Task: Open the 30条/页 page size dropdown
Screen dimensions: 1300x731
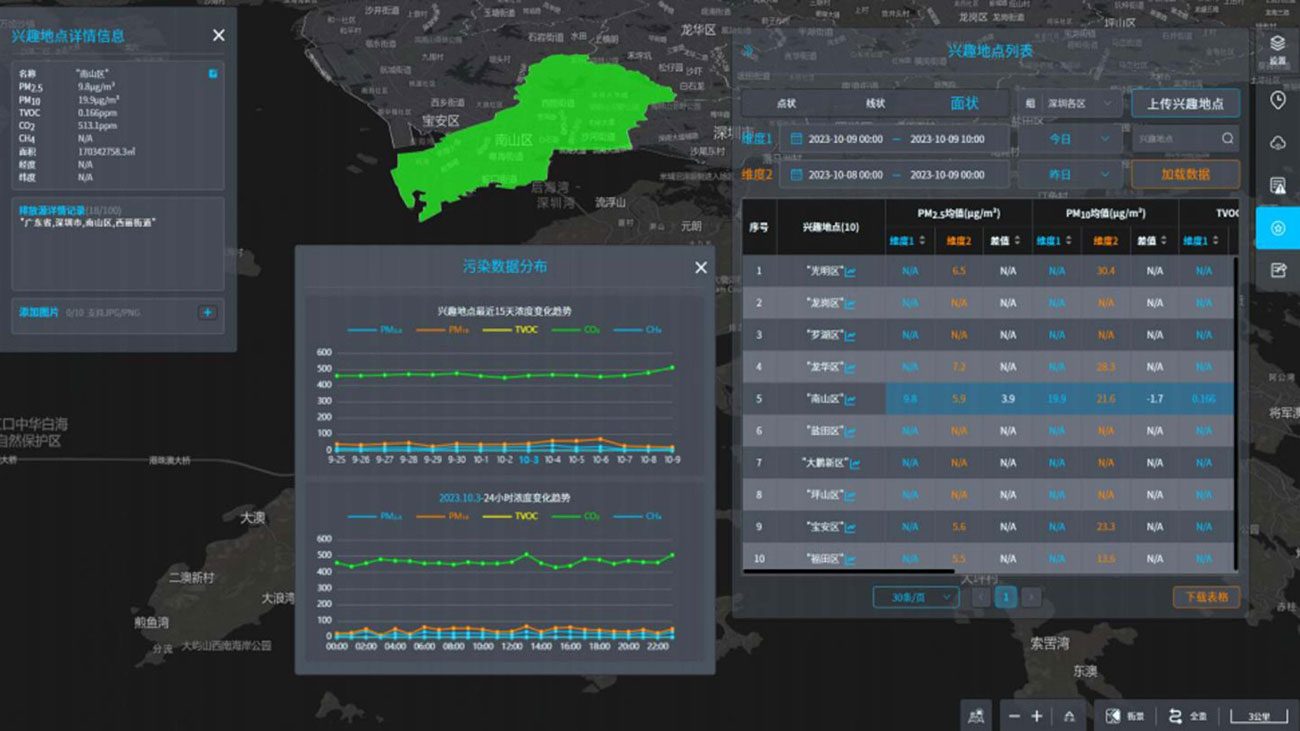Action: click(915, 597)
